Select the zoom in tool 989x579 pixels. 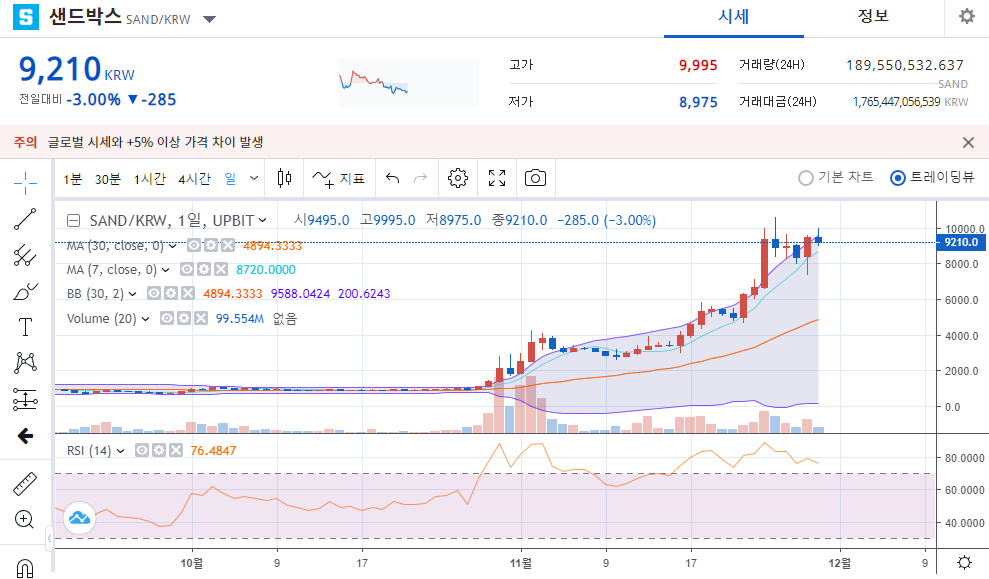tap(24, 520)
